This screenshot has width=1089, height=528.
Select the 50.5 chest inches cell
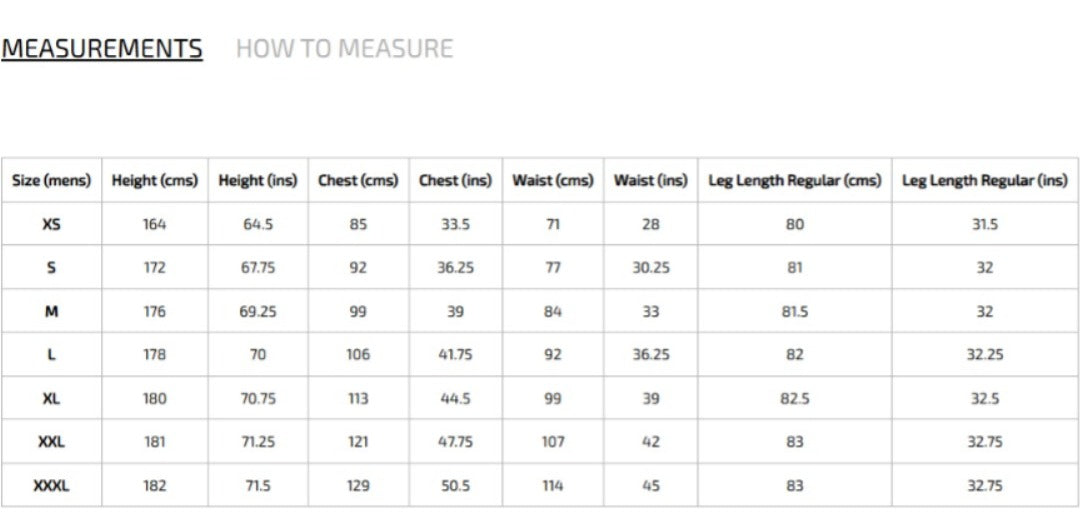coord(456,486)
